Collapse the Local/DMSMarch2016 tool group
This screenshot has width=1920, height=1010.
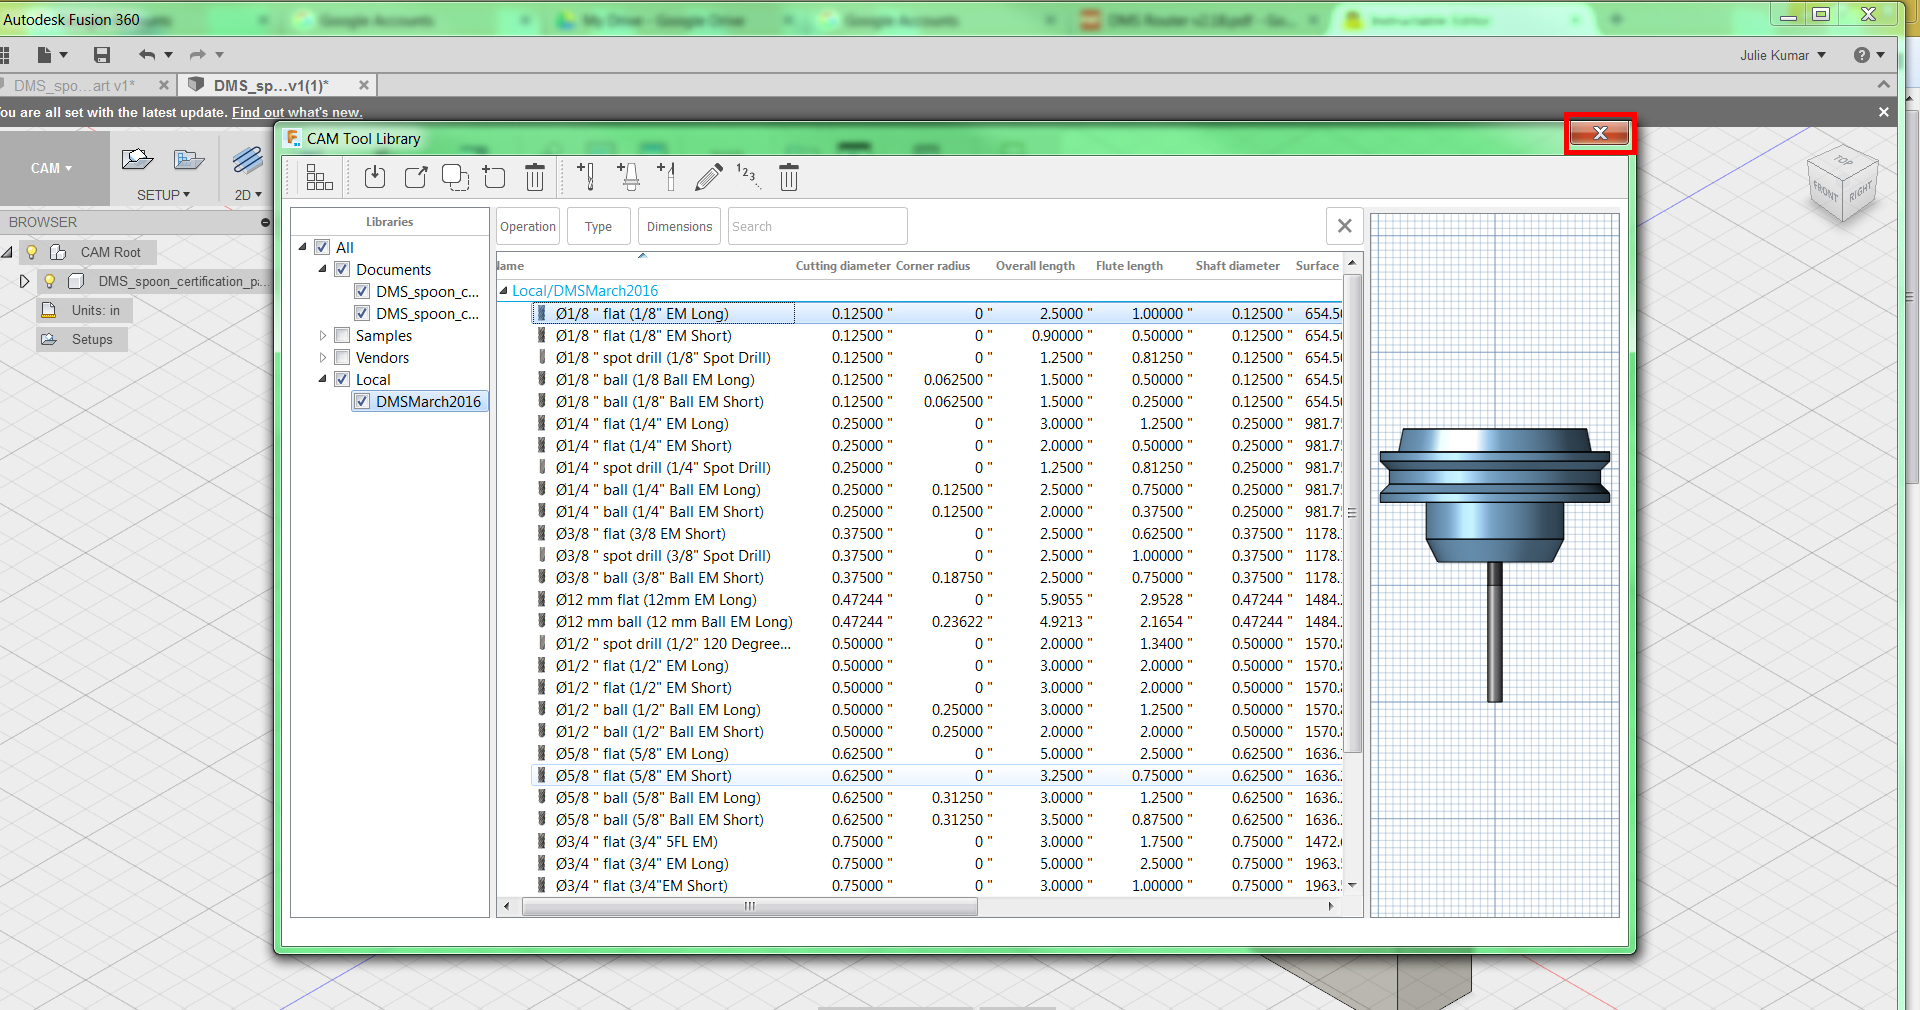coord(503,290)
